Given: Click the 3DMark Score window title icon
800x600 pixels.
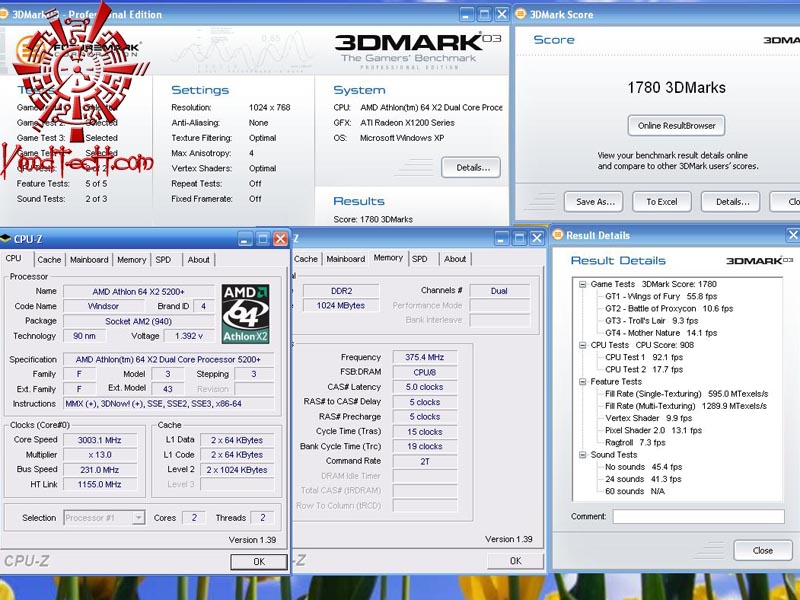Looking at the screenshot, I should tap(520, 14).
